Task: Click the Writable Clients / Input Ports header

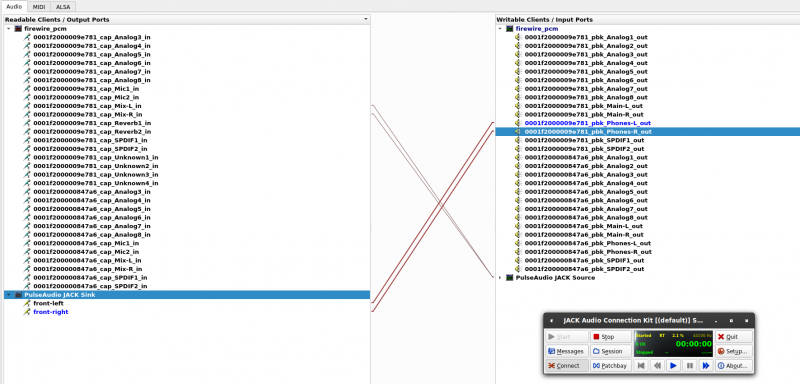Action: pyautogui.click(x=647, y=19)
